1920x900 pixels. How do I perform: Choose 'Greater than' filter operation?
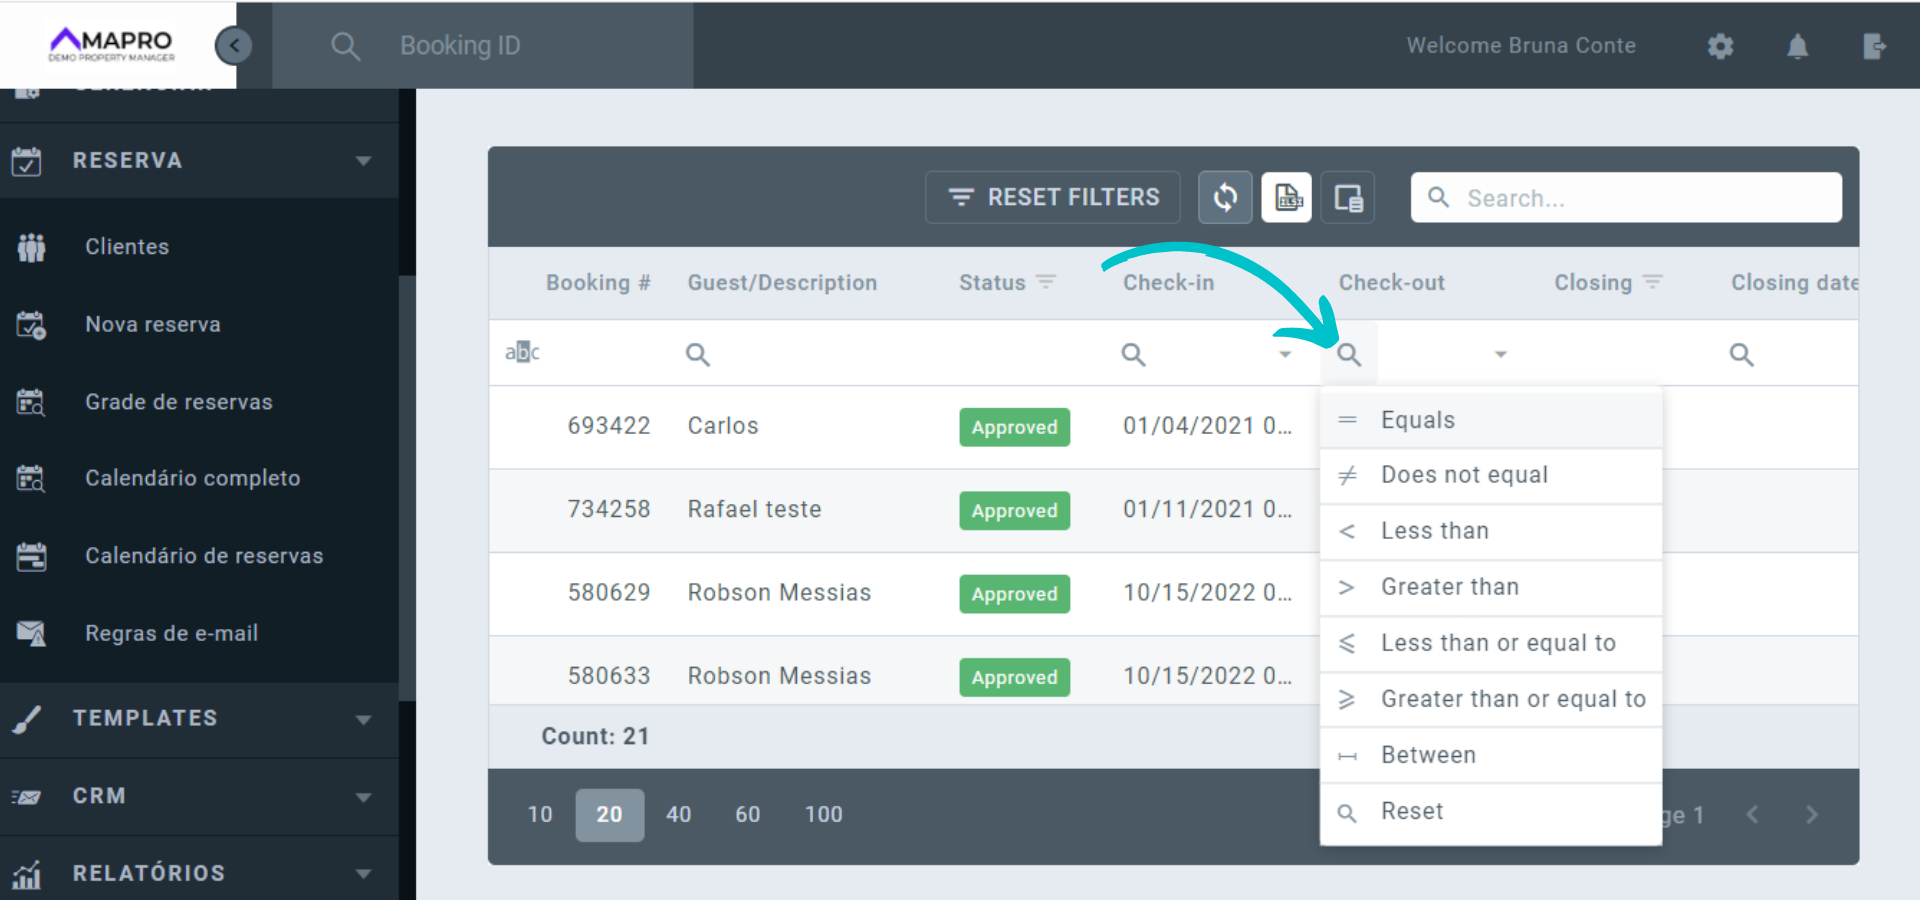(1449, 587)
